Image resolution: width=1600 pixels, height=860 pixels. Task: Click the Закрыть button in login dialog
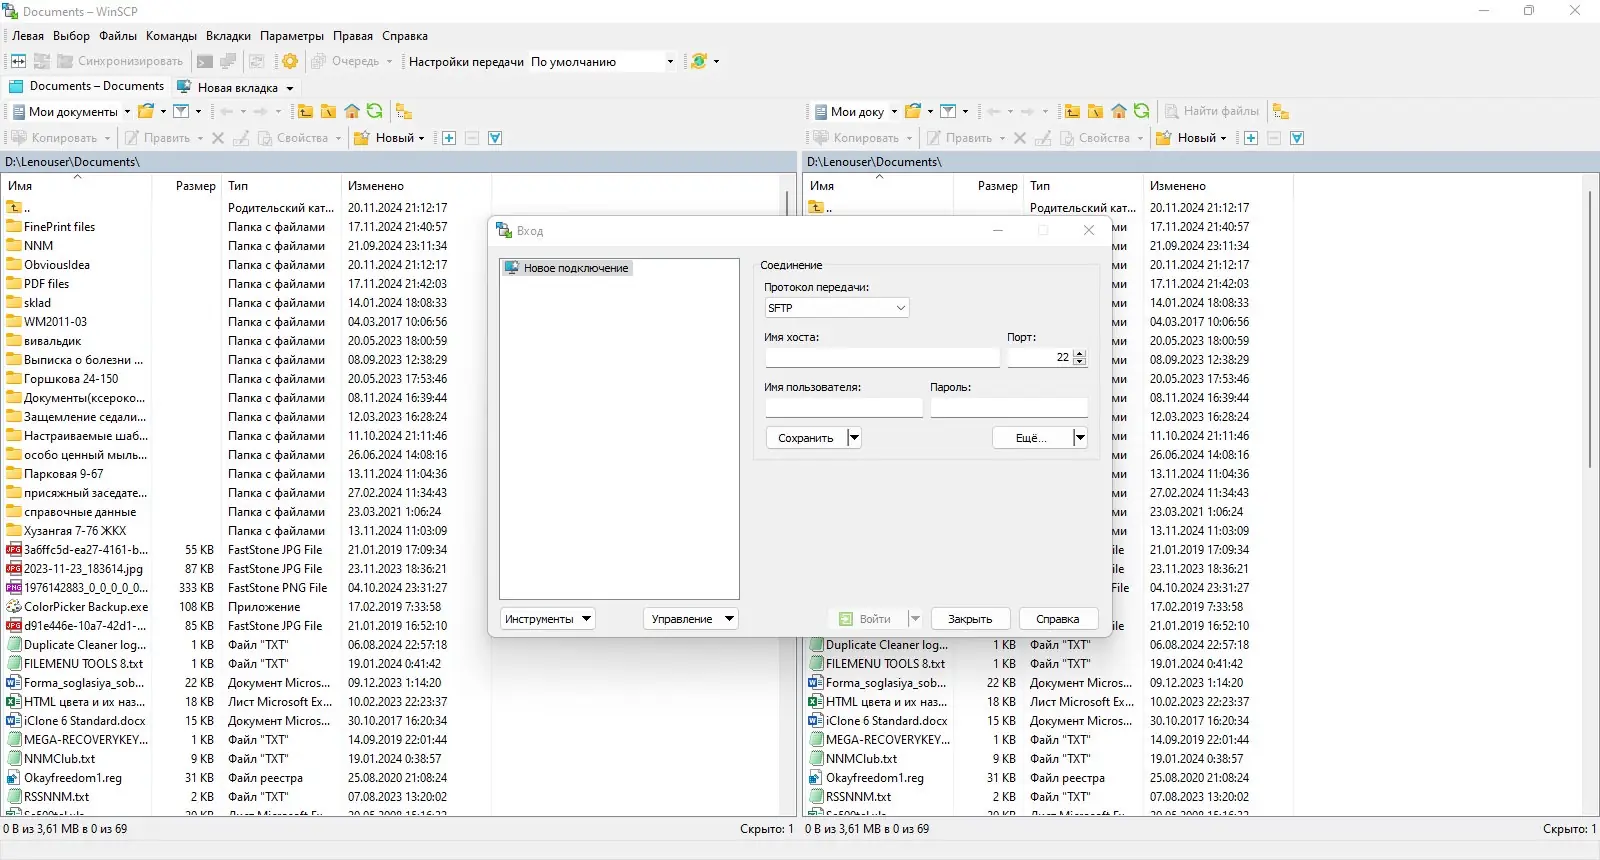click(x=970, y=619)
